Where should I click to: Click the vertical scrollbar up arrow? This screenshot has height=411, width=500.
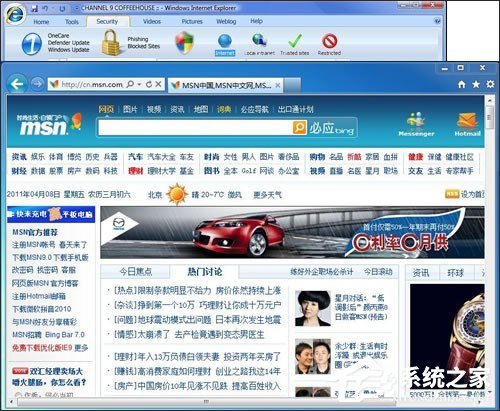coord(489,100)
